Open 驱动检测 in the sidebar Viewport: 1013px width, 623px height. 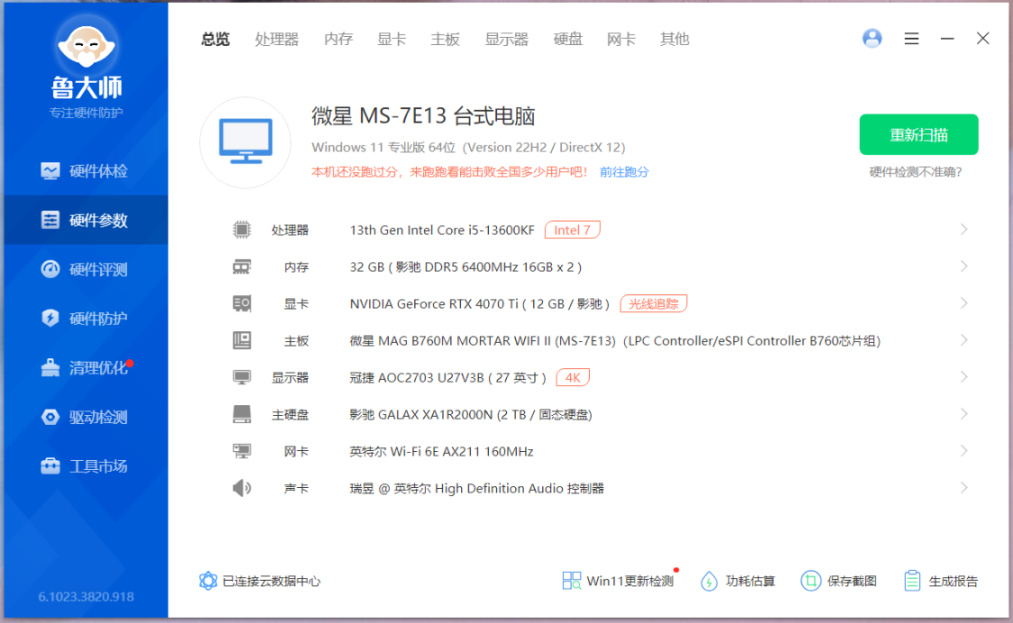coord(86,416)
